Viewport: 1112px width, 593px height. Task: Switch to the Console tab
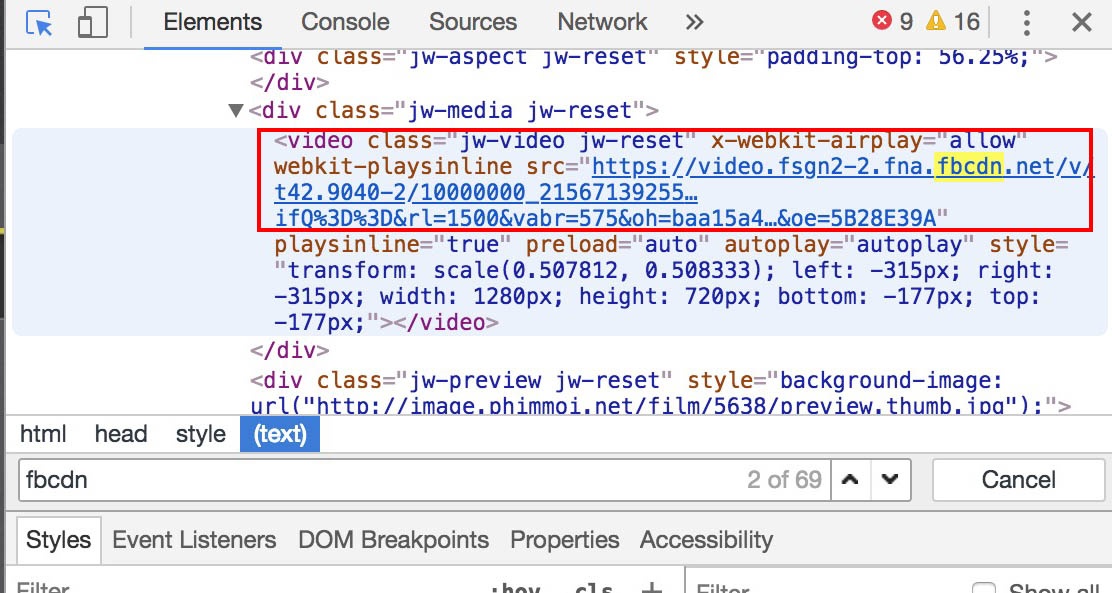click(x=345, y=22)
